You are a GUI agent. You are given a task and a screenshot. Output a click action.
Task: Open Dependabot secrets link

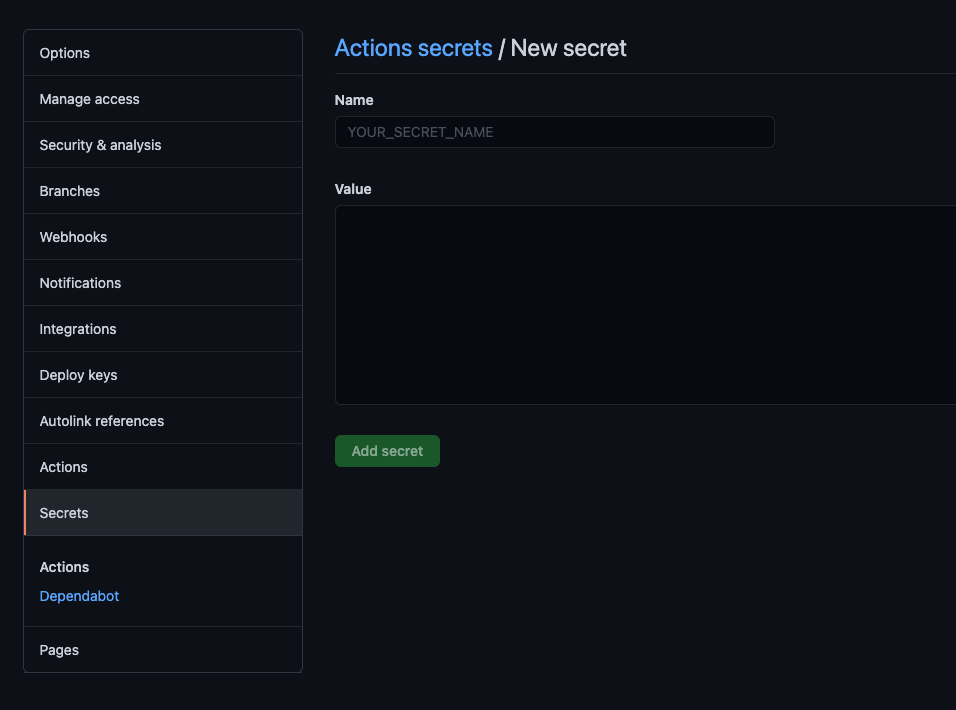point(79,596)
